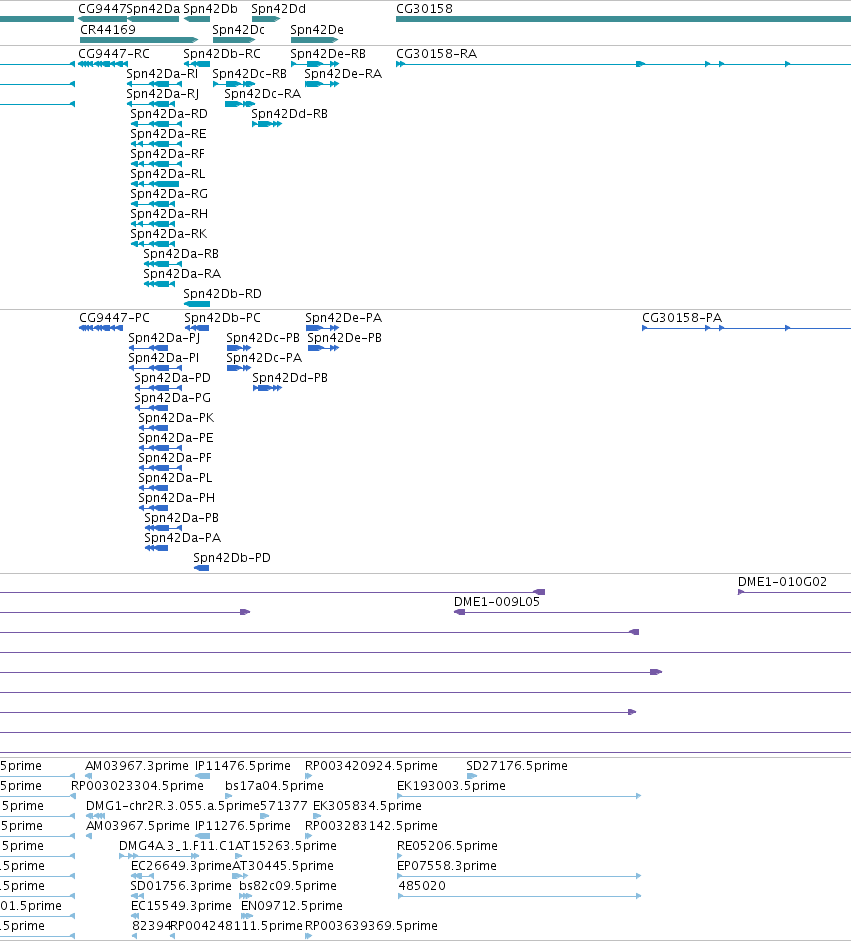Click transcript Spn42Db-RD

tap(223, 293)
